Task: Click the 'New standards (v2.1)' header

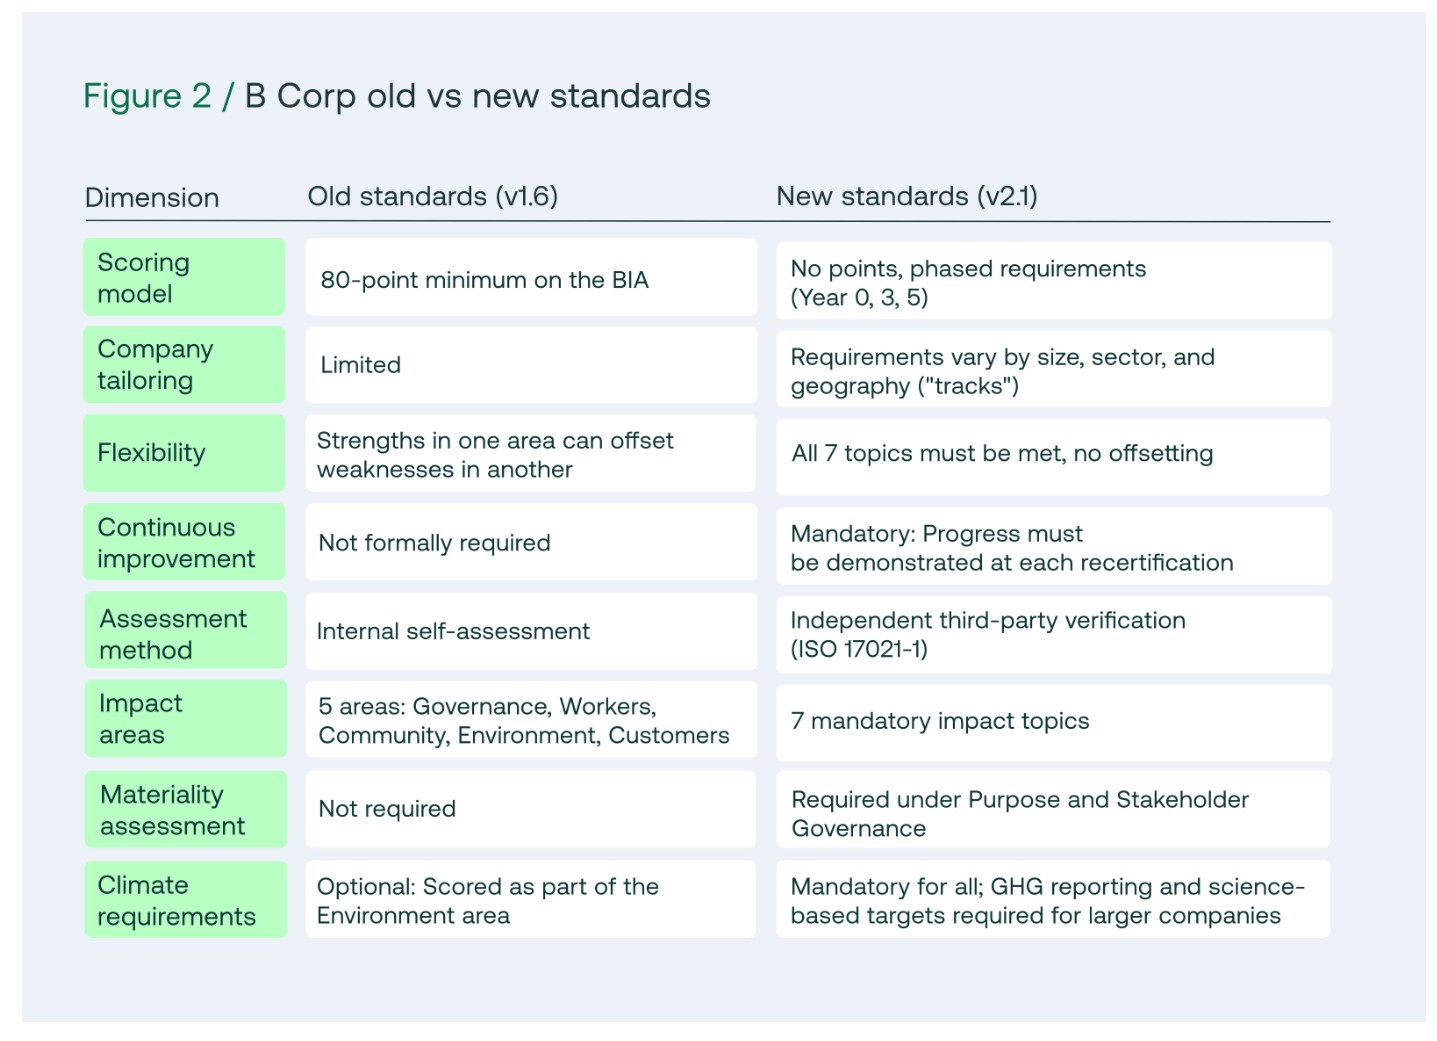Action: click(x=906, y=196)
